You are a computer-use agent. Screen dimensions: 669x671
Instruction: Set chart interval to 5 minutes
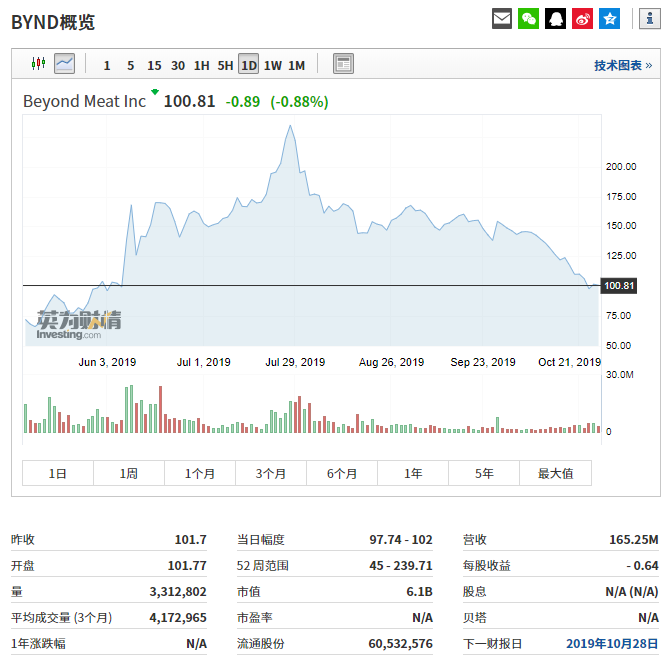[x=131, y=65]
